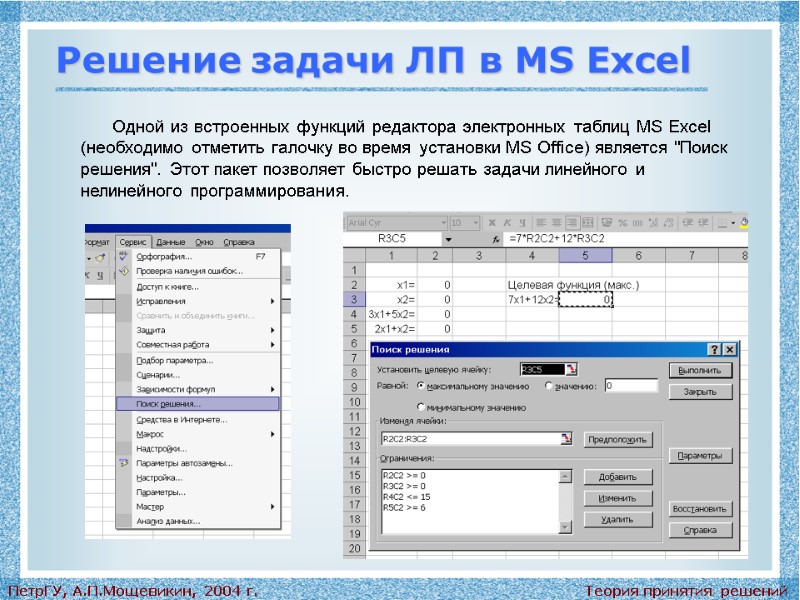Click the значению value input field

[x=631, y=386]
